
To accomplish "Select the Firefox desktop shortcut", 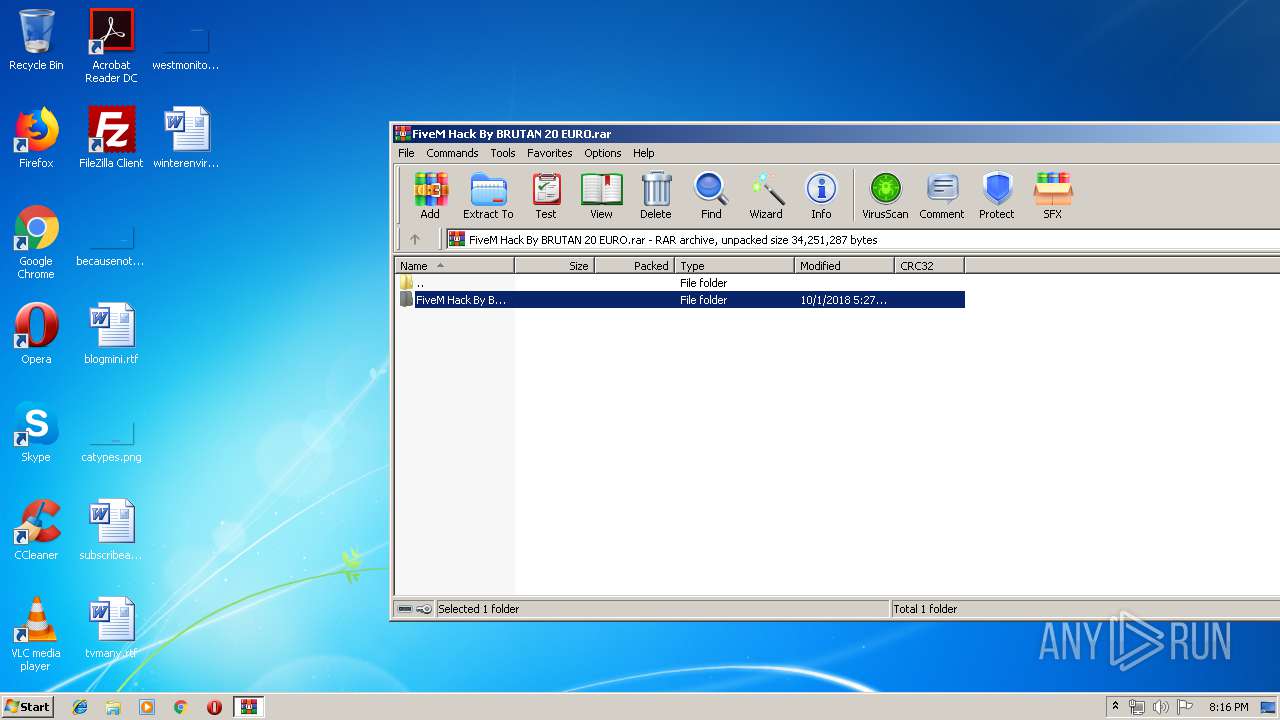I will 36,138.
